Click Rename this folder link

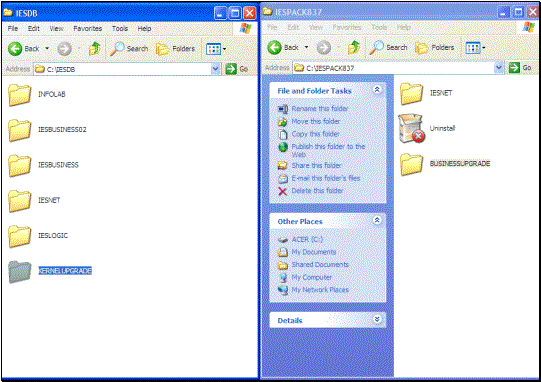319,109
